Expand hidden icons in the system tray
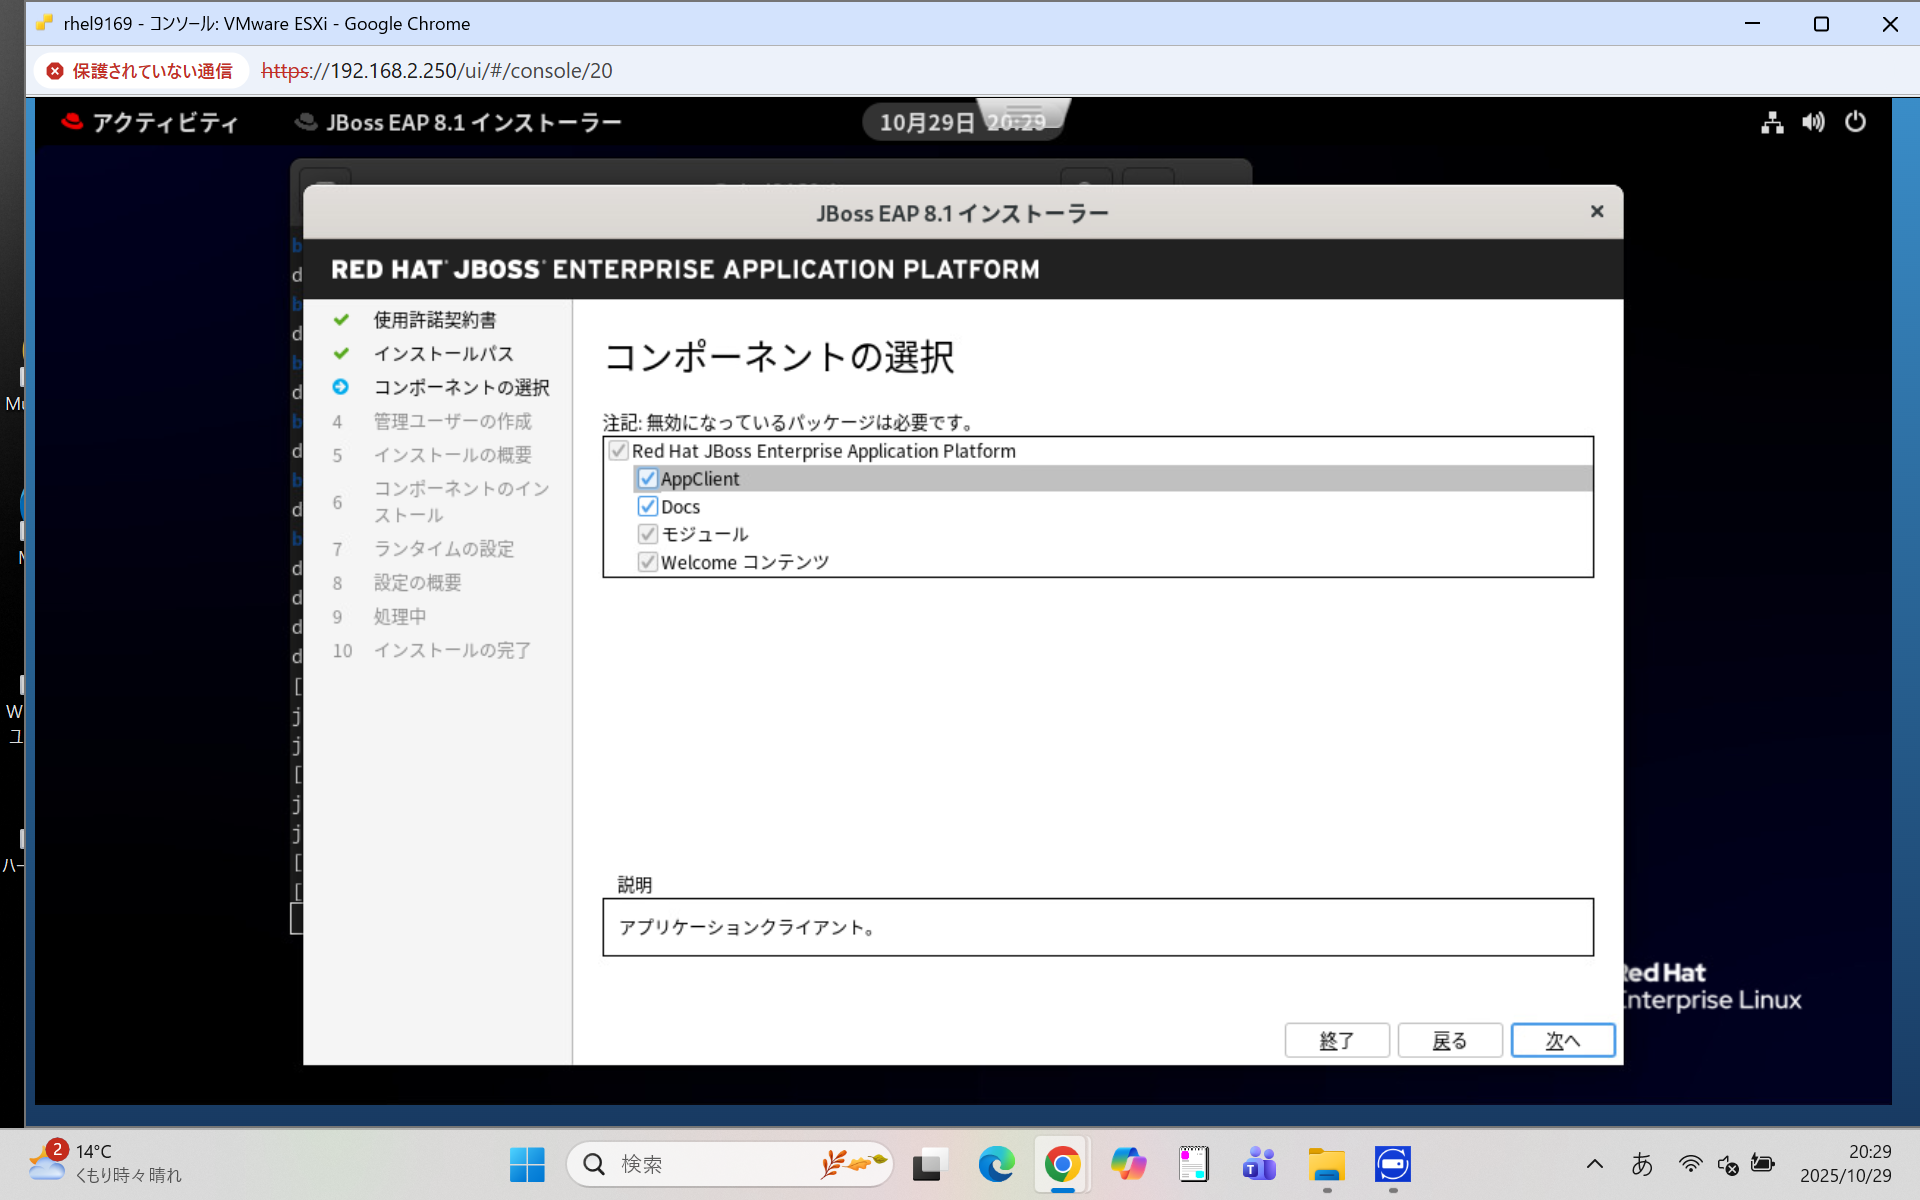Image resolution: width=1920 pixels, height=1200 pixels. [1595, 1163]
